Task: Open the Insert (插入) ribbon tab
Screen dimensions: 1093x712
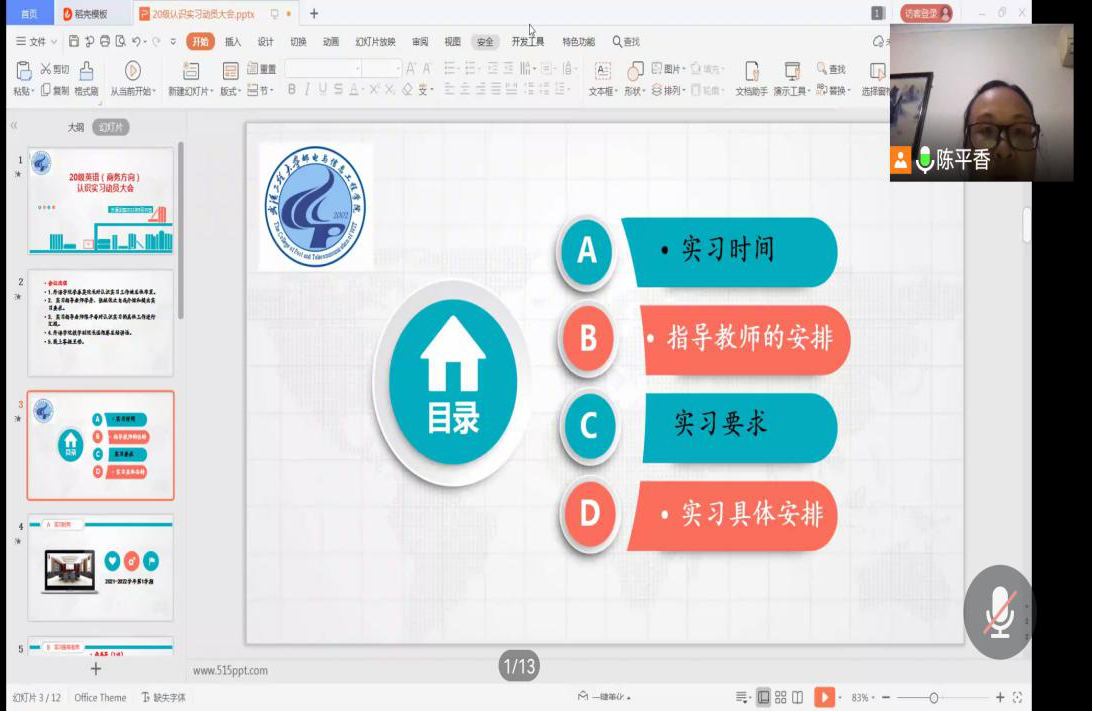Action: click(233, 42)
